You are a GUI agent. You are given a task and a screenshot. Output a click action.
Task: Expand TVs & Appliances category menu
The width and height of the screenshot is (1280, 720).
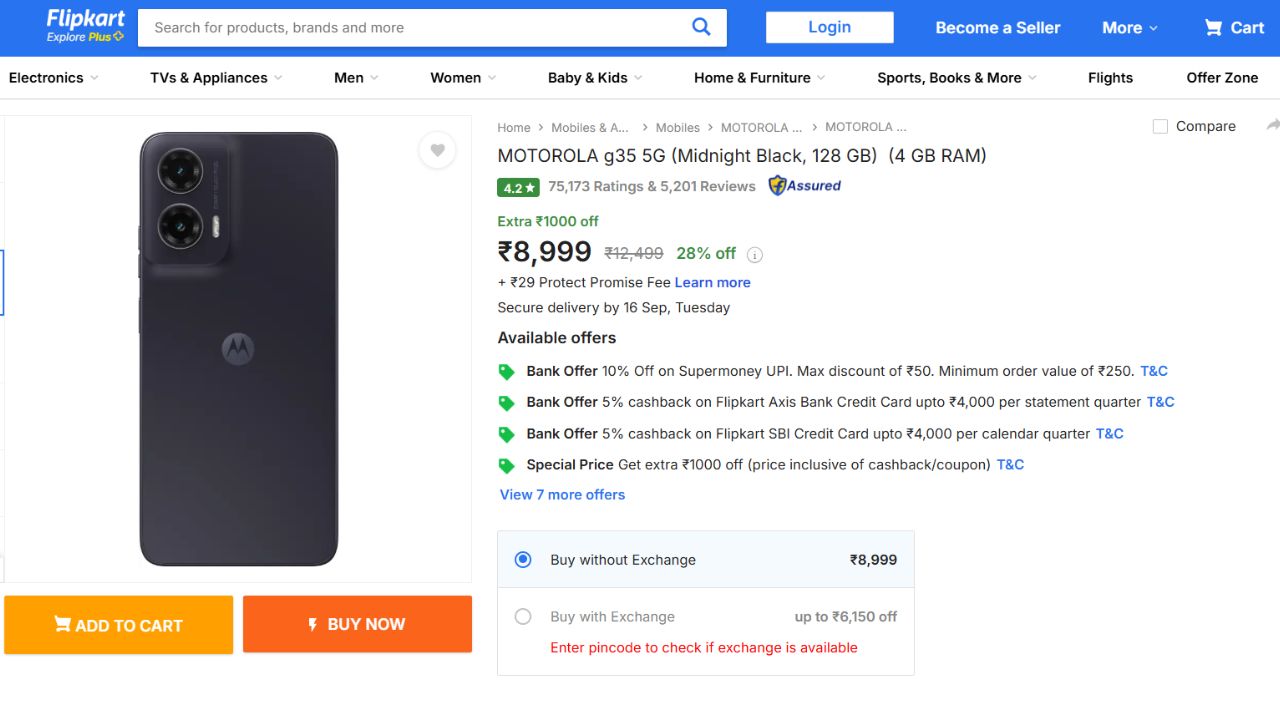pyautogui.click(x=216, y=78)
